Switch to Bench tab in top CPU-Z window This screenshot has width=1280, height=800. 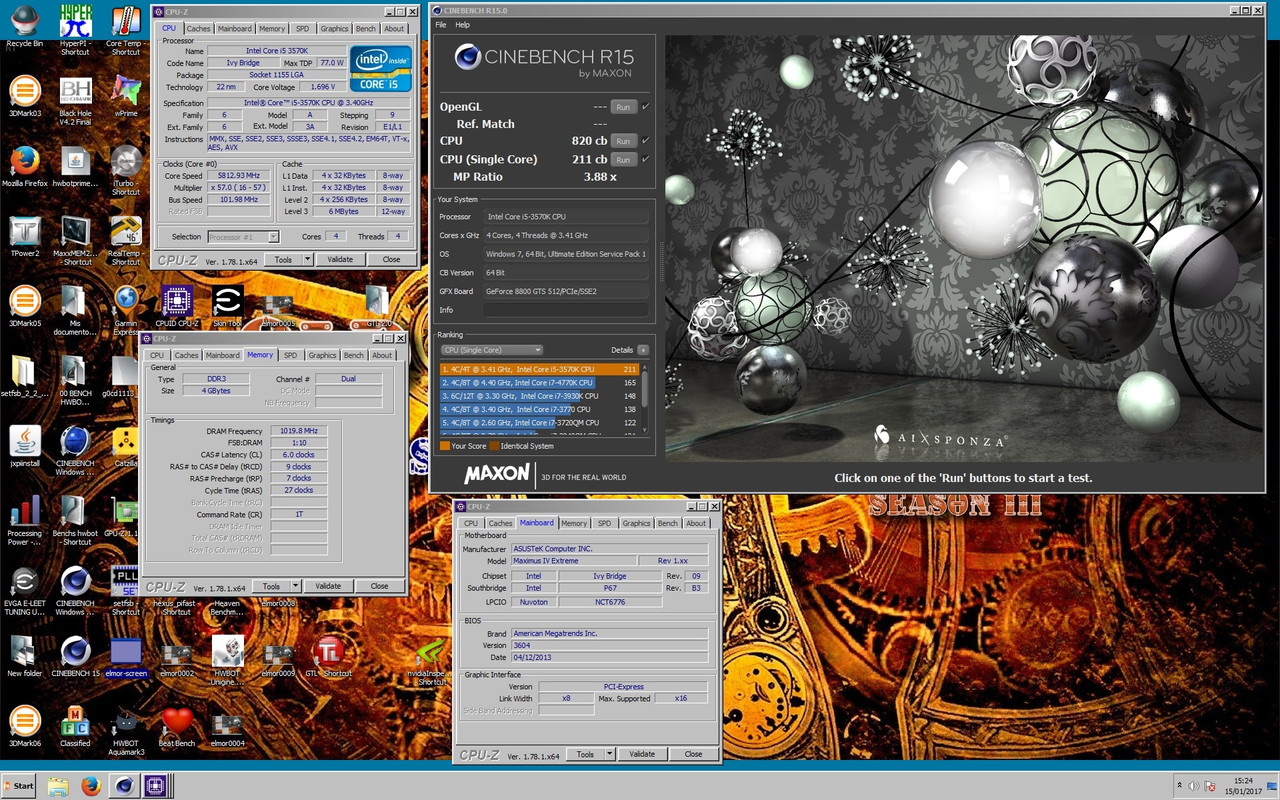(366, 28)
